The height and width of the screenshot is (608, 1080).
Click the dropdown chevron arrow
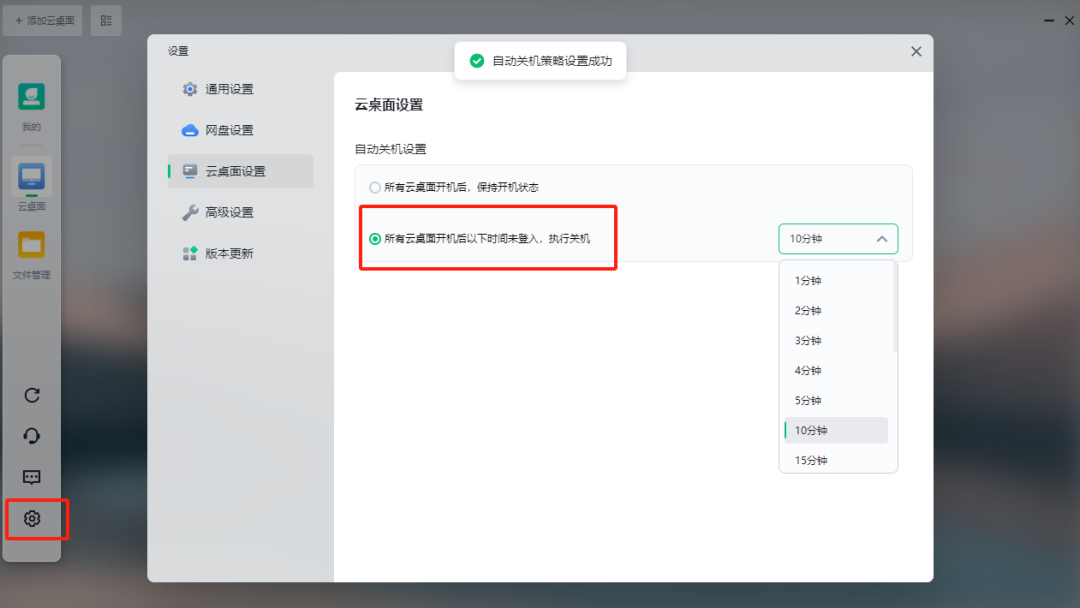[x=882, y=239]
